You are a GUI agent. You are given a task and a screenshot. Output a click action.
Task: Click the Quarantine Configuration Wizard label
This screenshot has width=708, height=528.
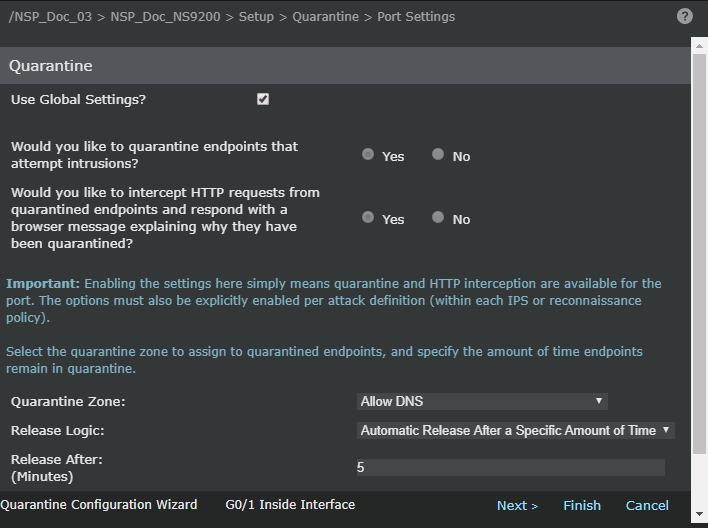[x=99, y=505]
